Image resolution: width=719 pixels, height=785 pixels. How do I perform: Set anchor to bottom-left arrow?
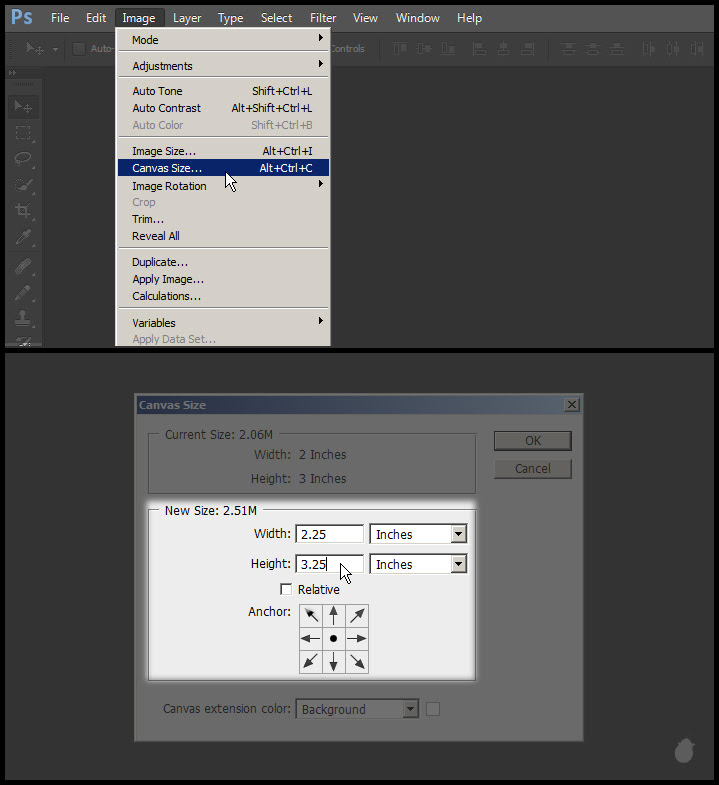click(x=311, y=661)
